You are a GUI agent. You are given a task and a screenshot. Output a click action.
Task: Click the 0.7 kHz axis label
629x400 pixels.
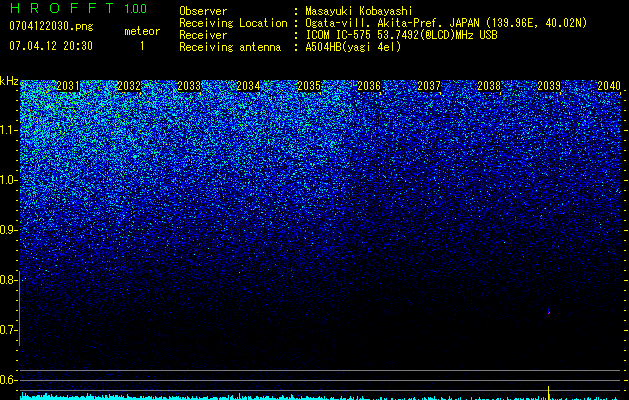(9, 330)
